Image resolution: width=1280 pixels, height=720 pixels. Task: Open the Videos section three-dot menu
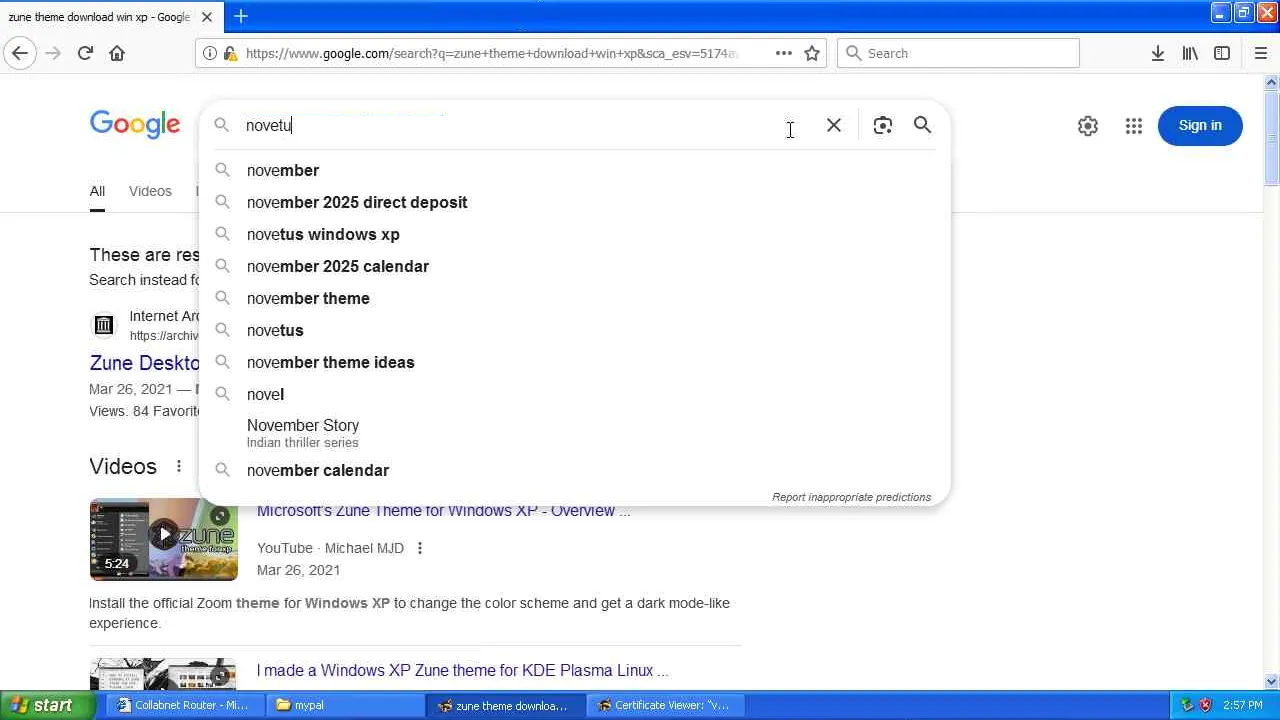tap(179, 466)
